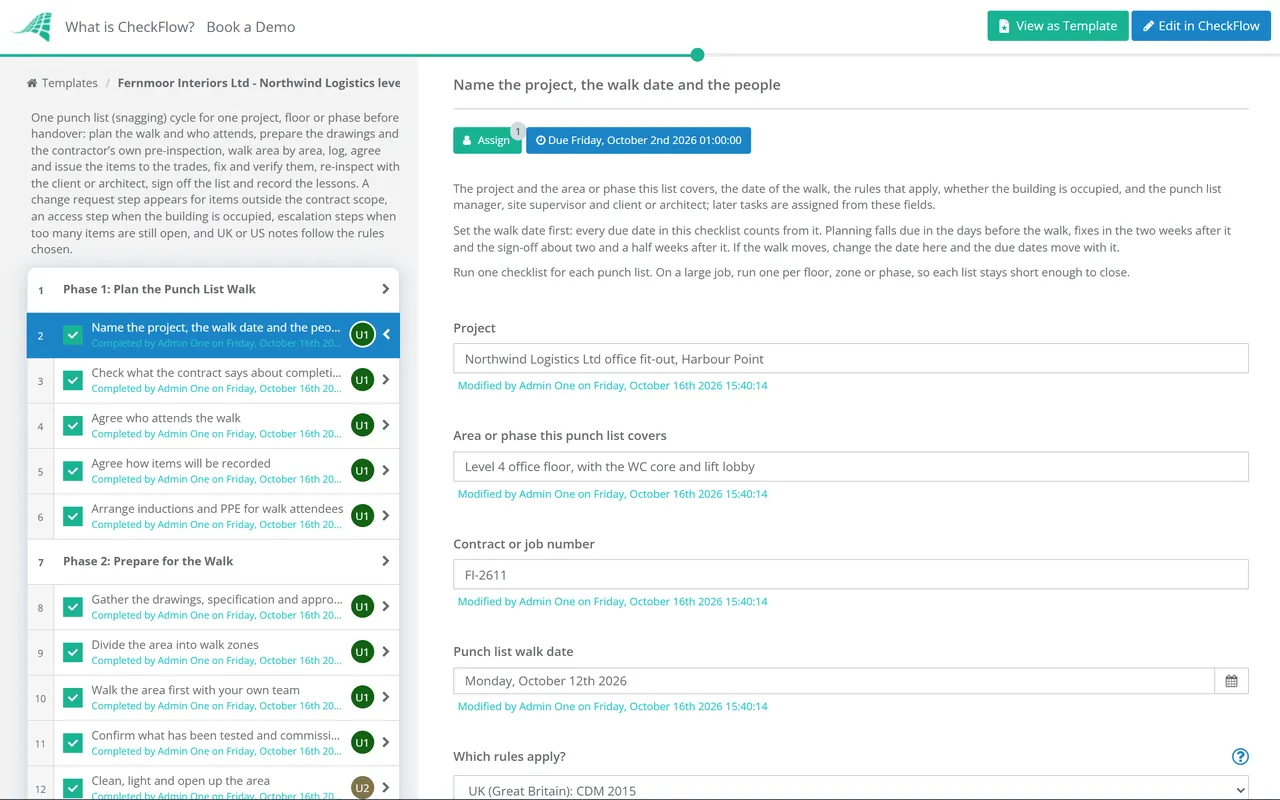The width and height of the screenshot is (1280, 800).
Task: Click the Assign button
Action: click(487, 140)
